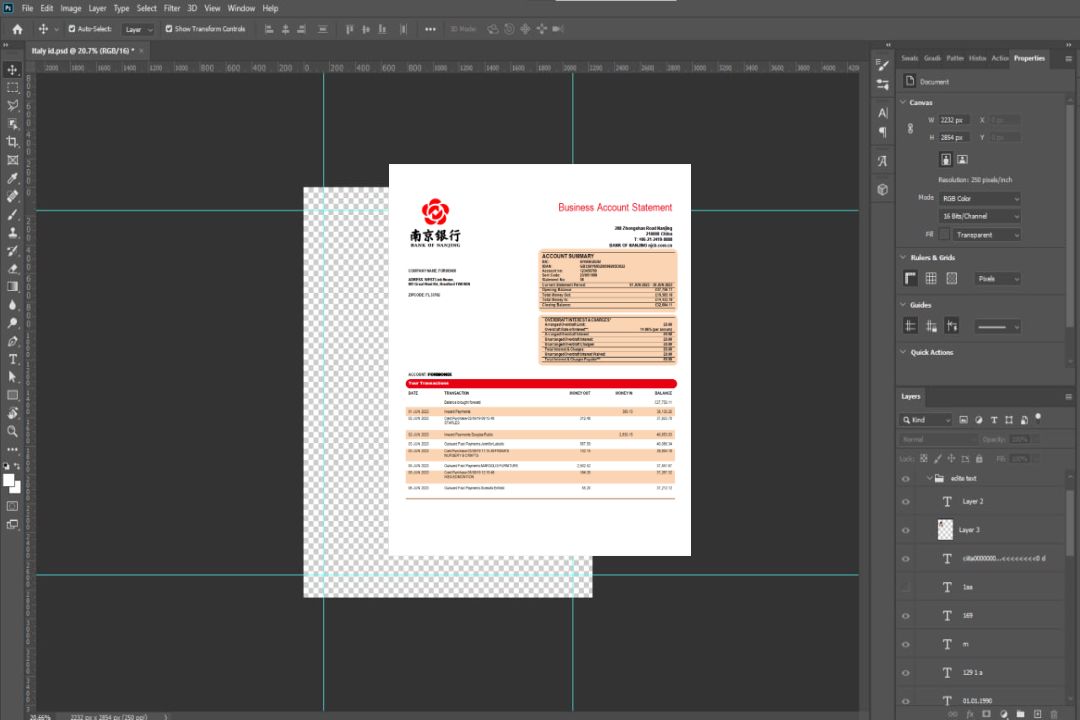The image size is (1080, 720).
Task: Select the 'Italy id.psd' document tab
Action: pyautogui.click(x=83, y=51)
